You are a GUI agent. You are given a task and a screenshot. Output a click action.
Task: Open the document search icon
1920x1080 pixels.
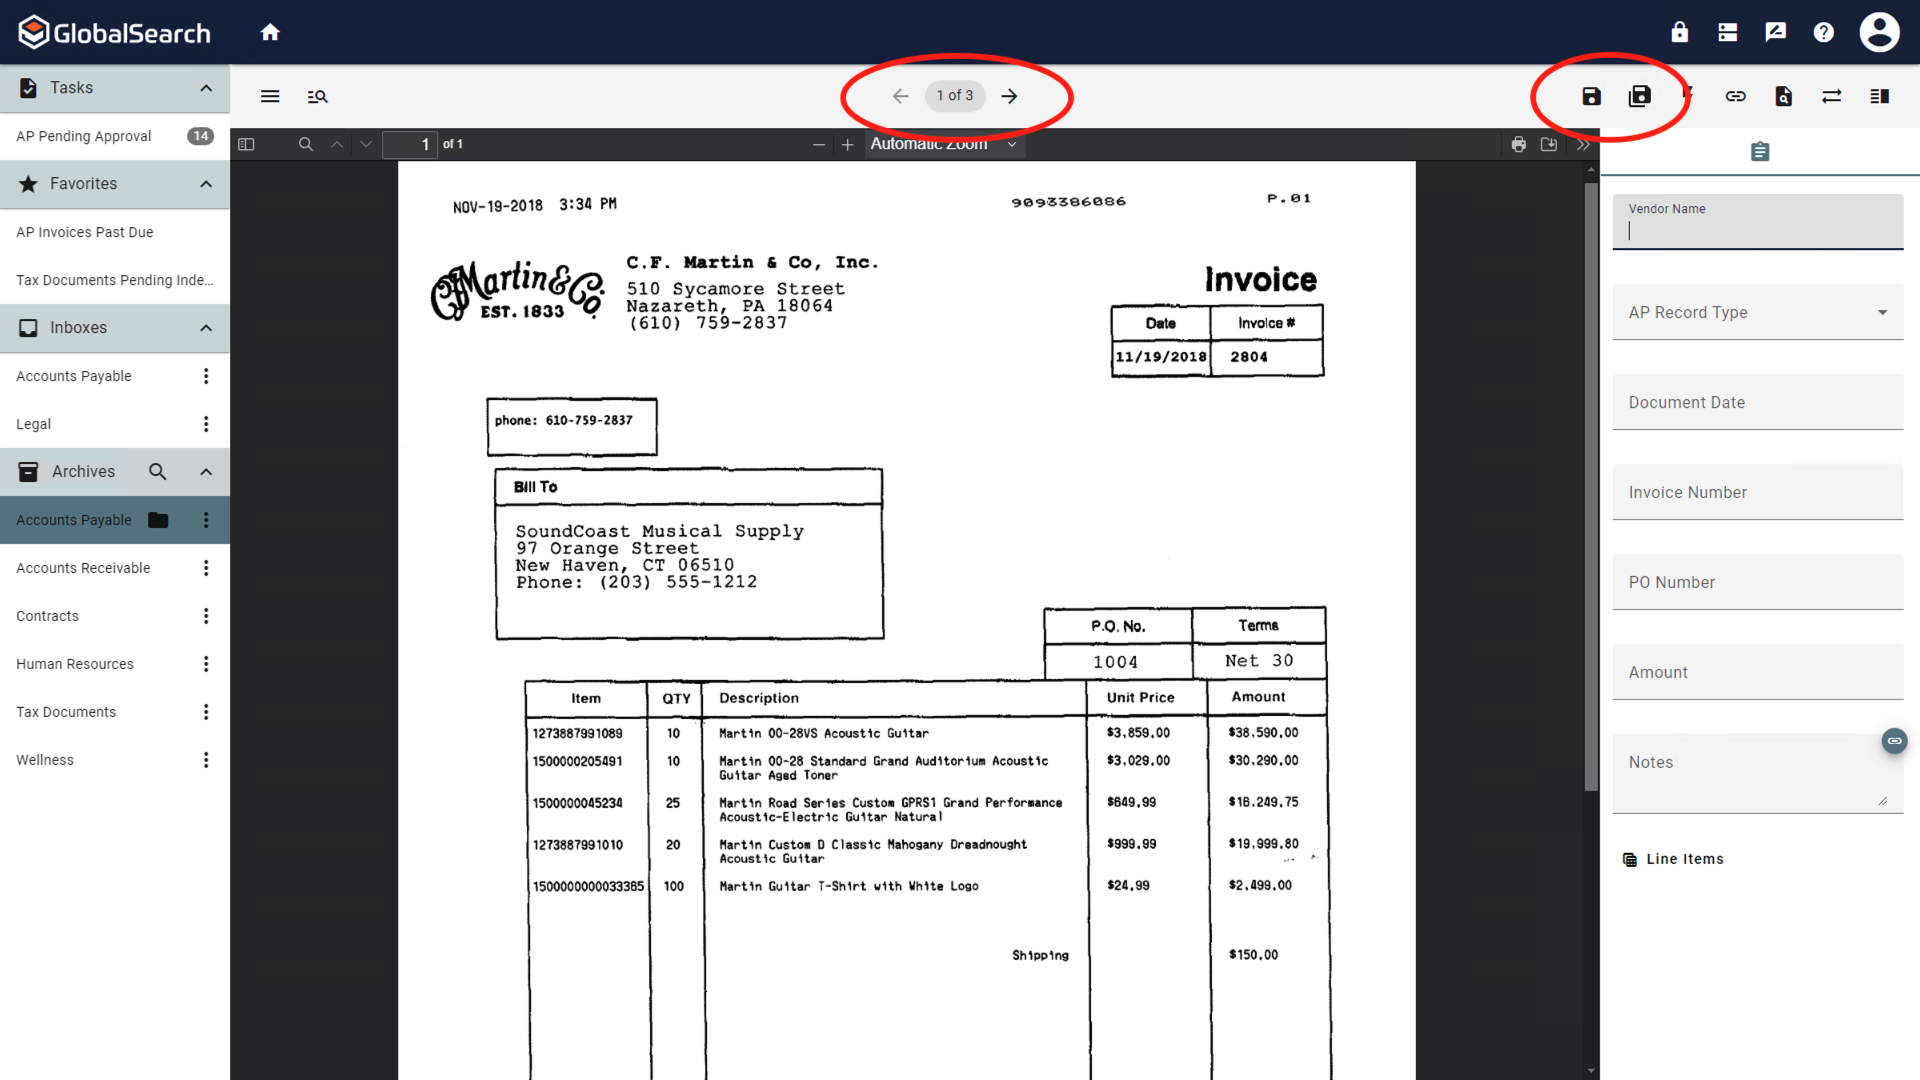click(x=1784, y=96)
